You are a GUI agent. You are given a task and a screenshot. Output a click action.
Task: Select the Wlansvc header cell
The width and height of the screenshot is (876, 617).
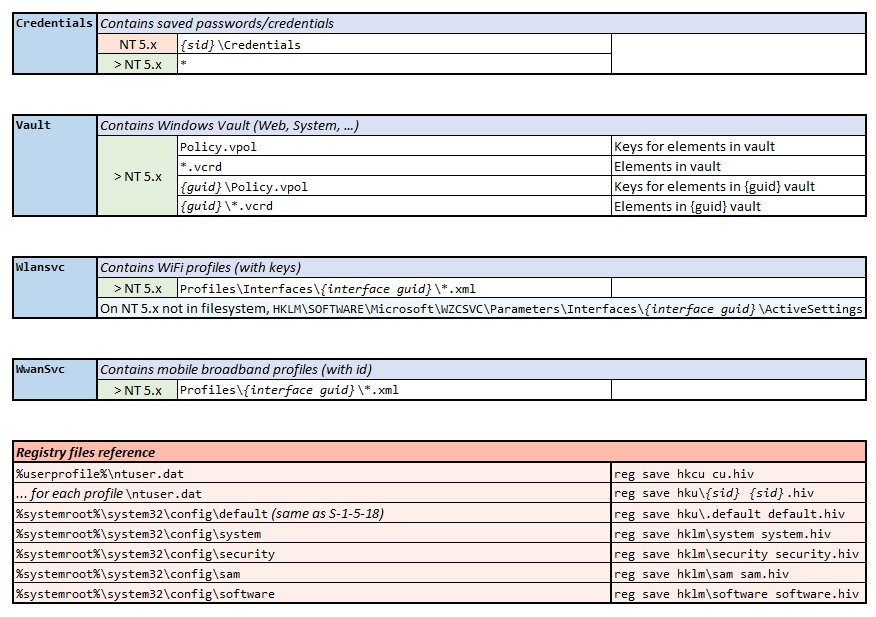click(55, 288)
